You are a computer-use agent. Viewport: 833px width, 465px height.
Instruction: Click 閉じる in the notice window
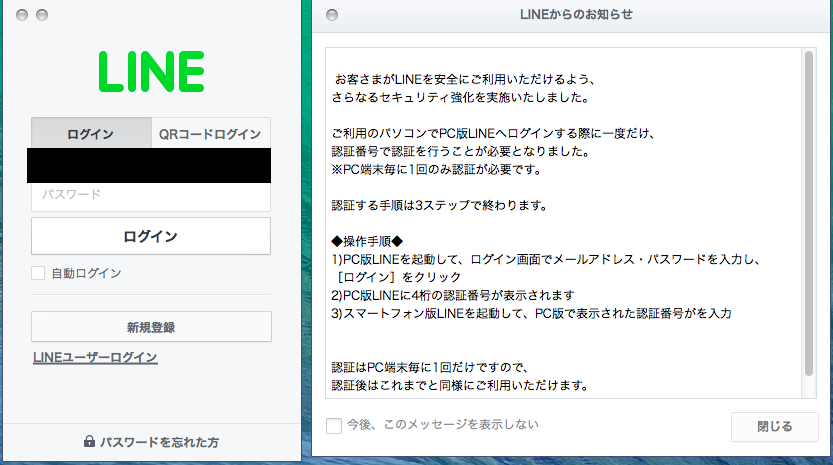coord(775,427)
